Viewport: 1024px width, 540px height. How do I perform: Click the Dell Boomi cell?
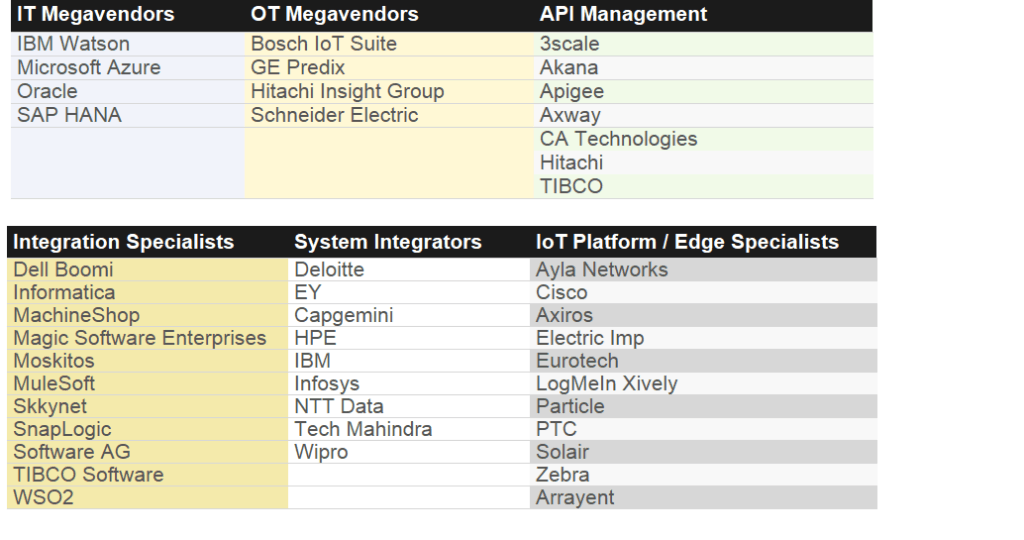click(x=63, y=270)
